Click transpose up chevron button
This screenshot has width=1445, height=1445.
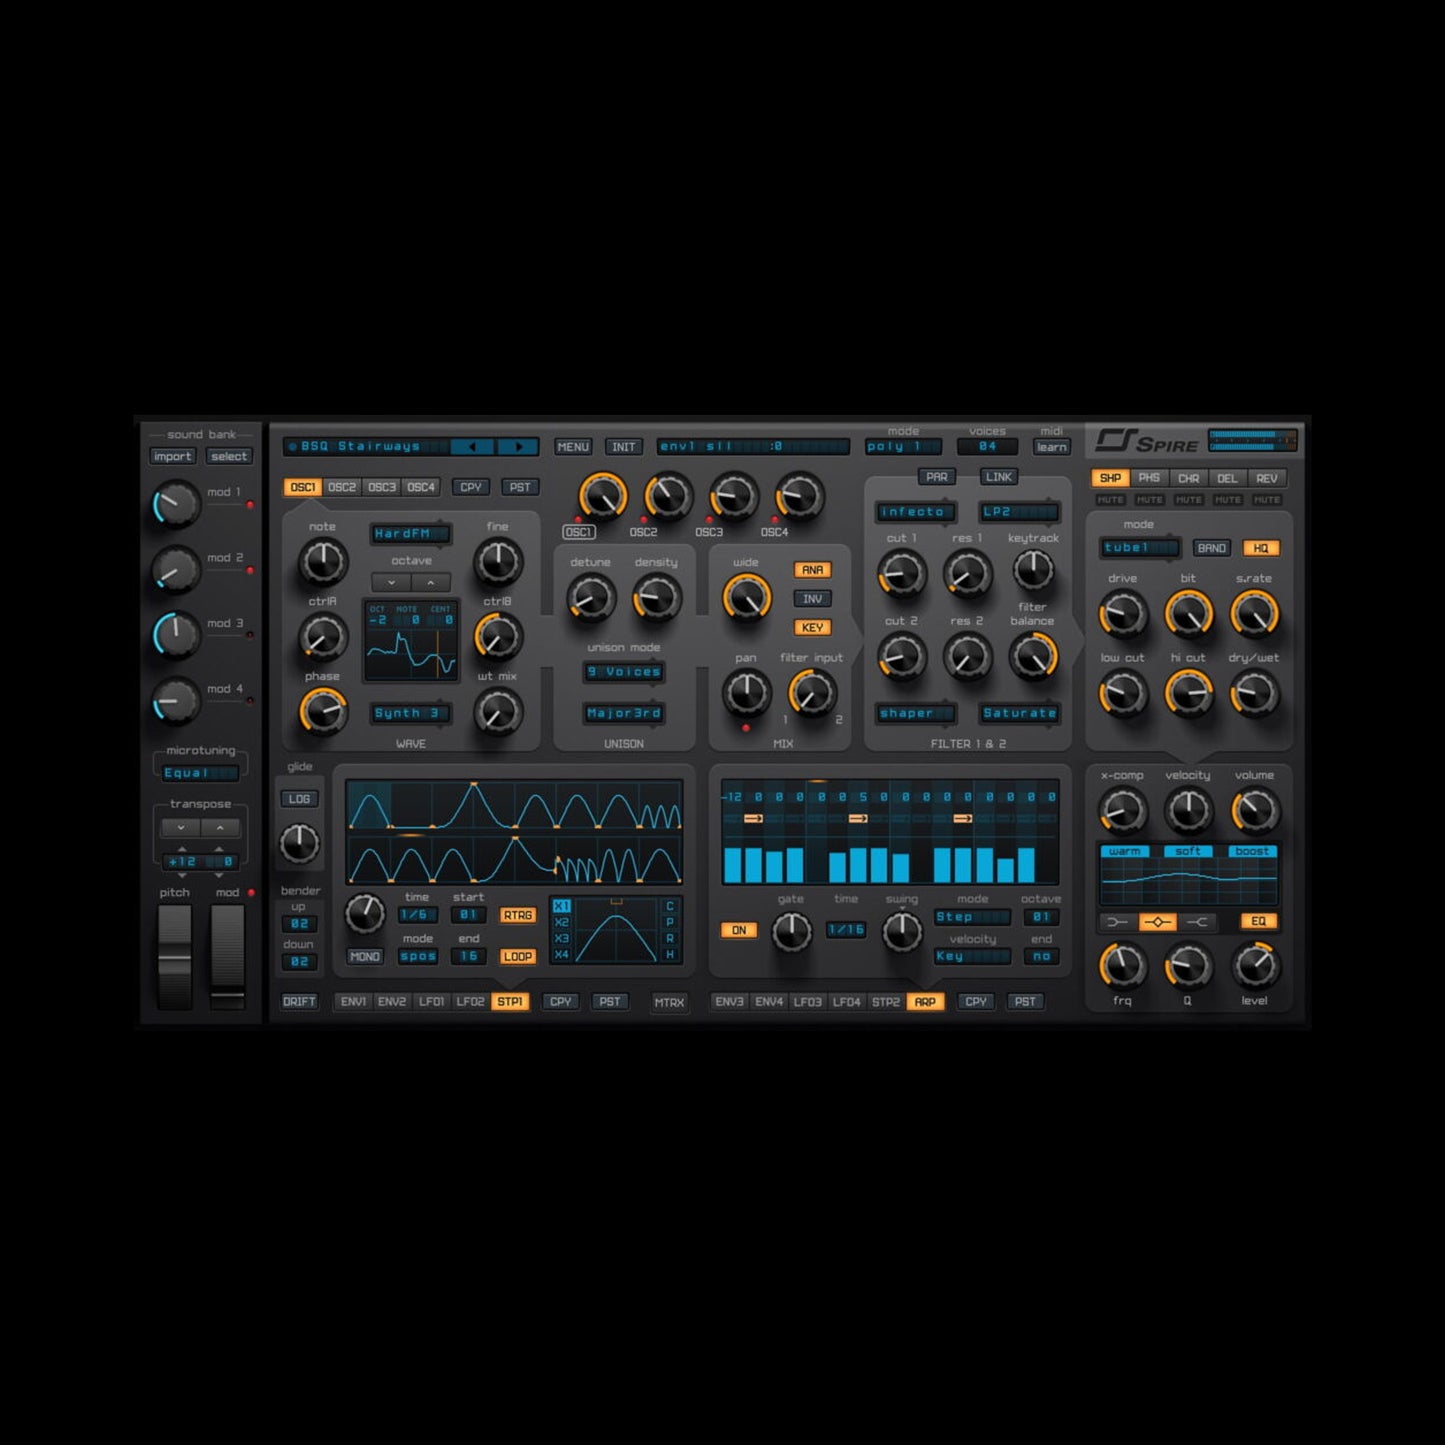click(220, 828)
